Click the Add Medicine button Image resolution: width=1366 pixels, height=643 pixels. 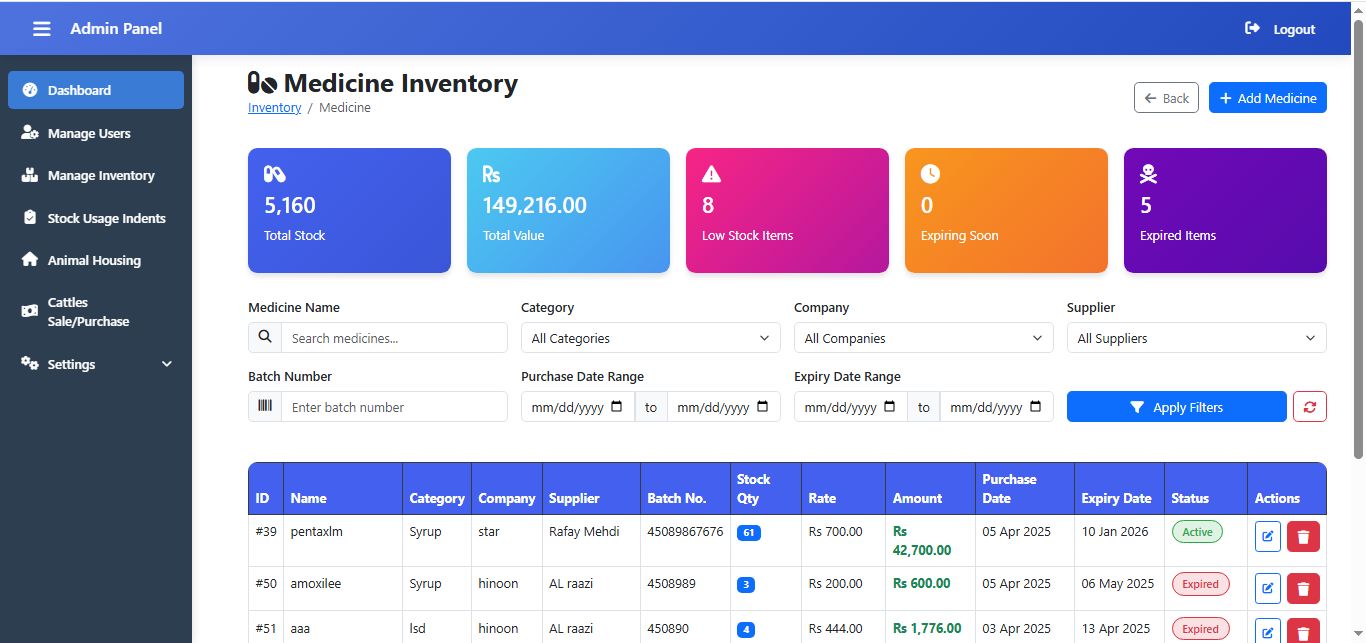[1267, 98]
